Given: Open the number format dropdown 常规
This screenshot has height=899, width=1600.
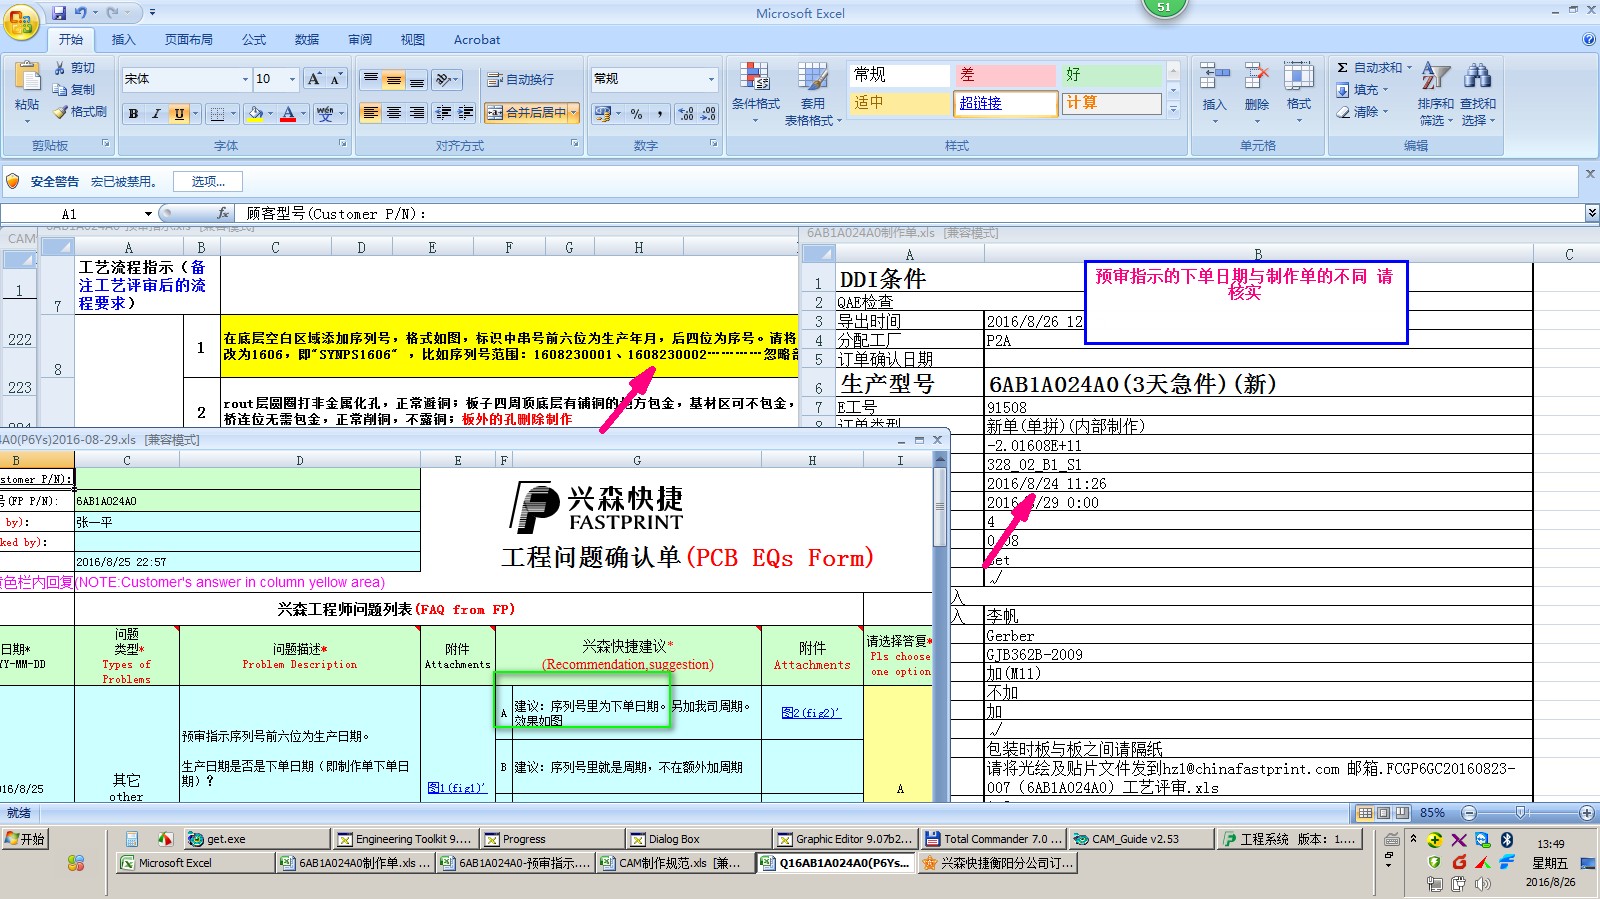Looking at the screenshot, I should 711,79.
